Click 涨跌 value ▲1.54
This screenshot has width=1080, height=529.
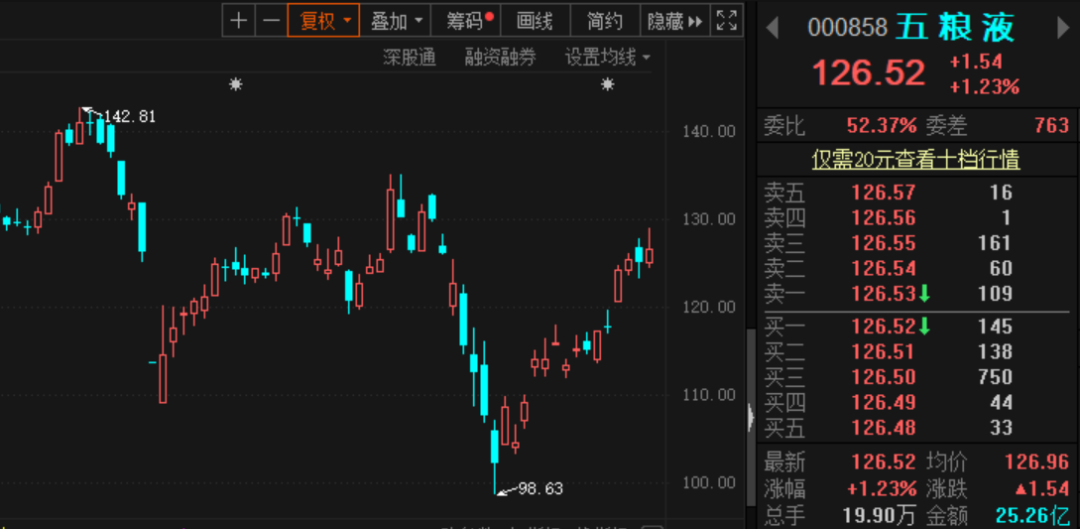pos(1041,489)
